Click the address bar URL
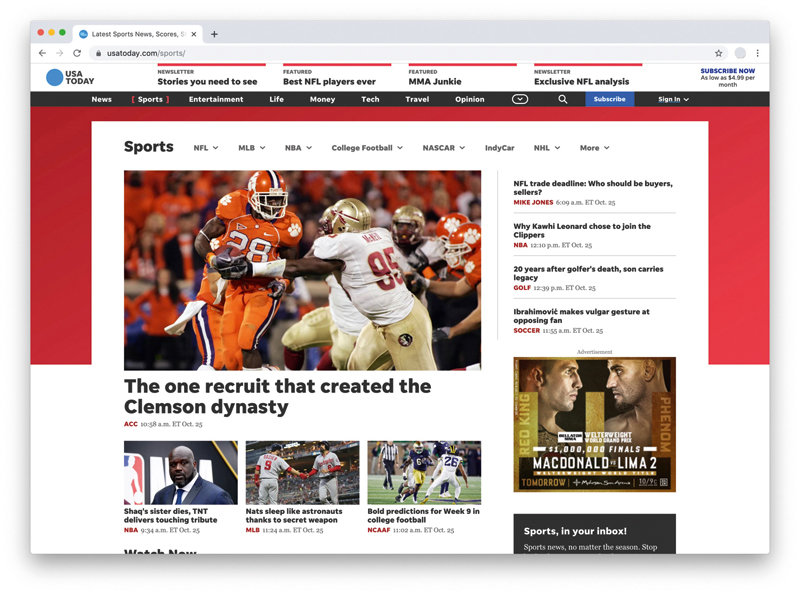Viewport: 800px width, 594px height. (146, 53)
